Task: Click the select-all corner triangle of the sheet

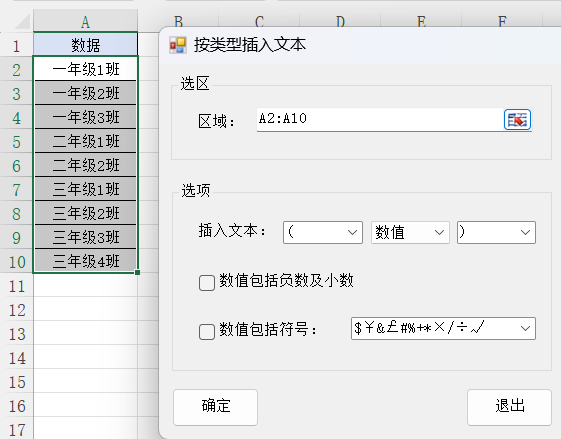Action: 23,22
